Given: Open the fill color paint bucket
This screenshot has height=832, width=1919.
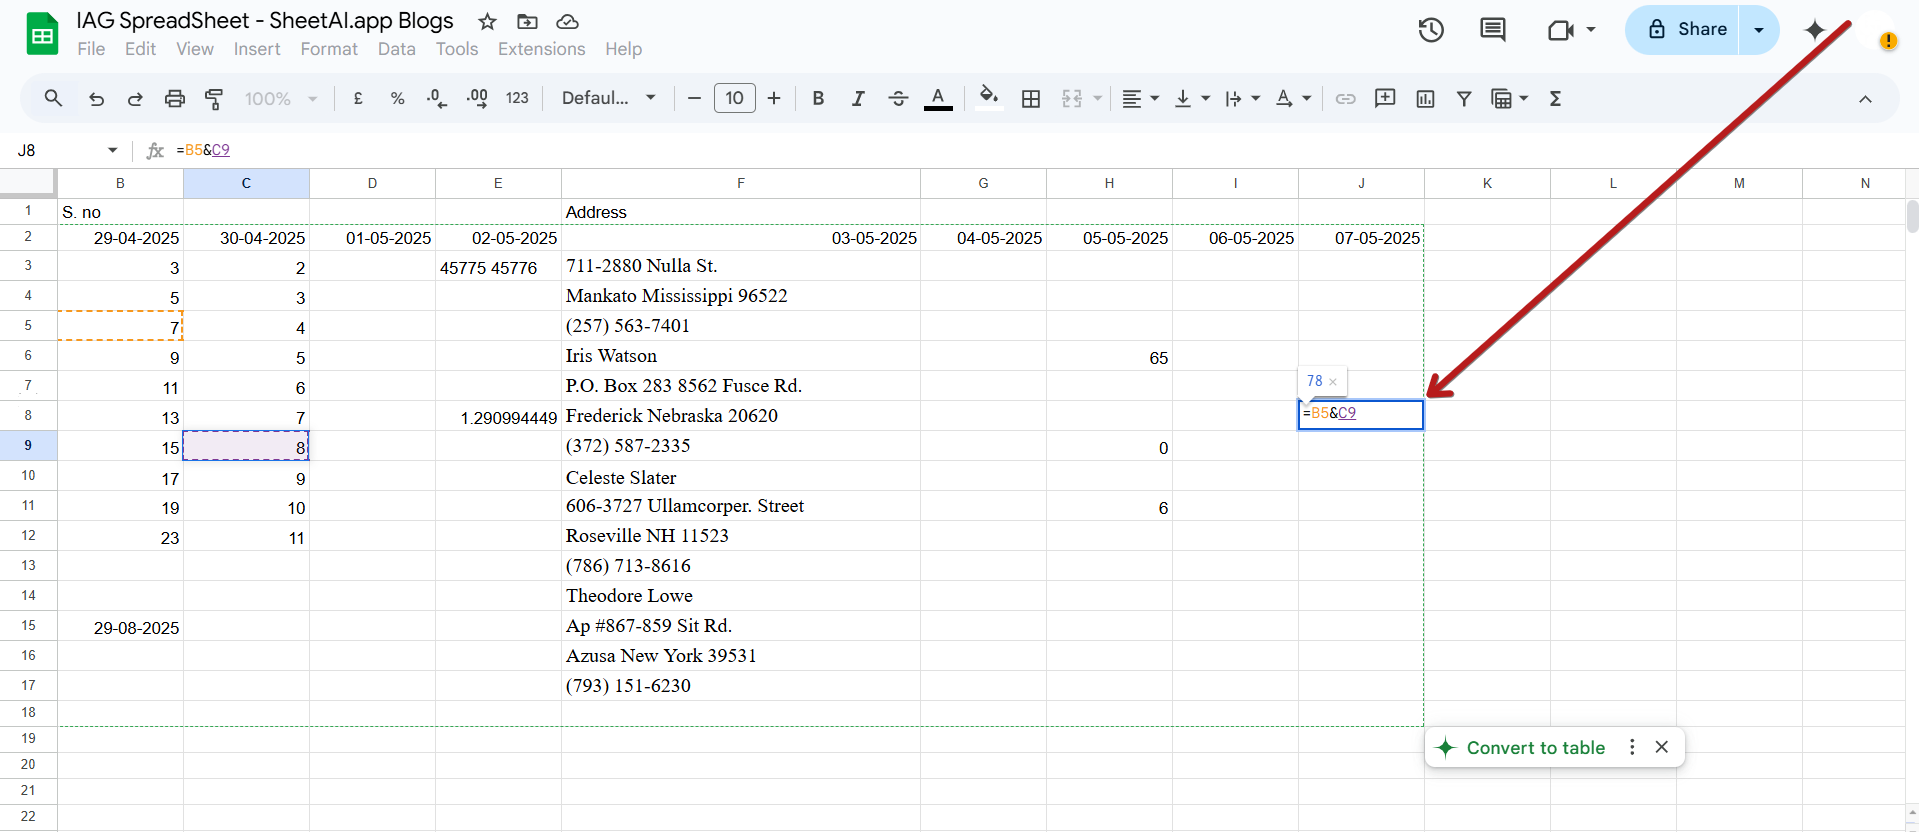Looking at the screenshot, I should (x=989, y=98).
